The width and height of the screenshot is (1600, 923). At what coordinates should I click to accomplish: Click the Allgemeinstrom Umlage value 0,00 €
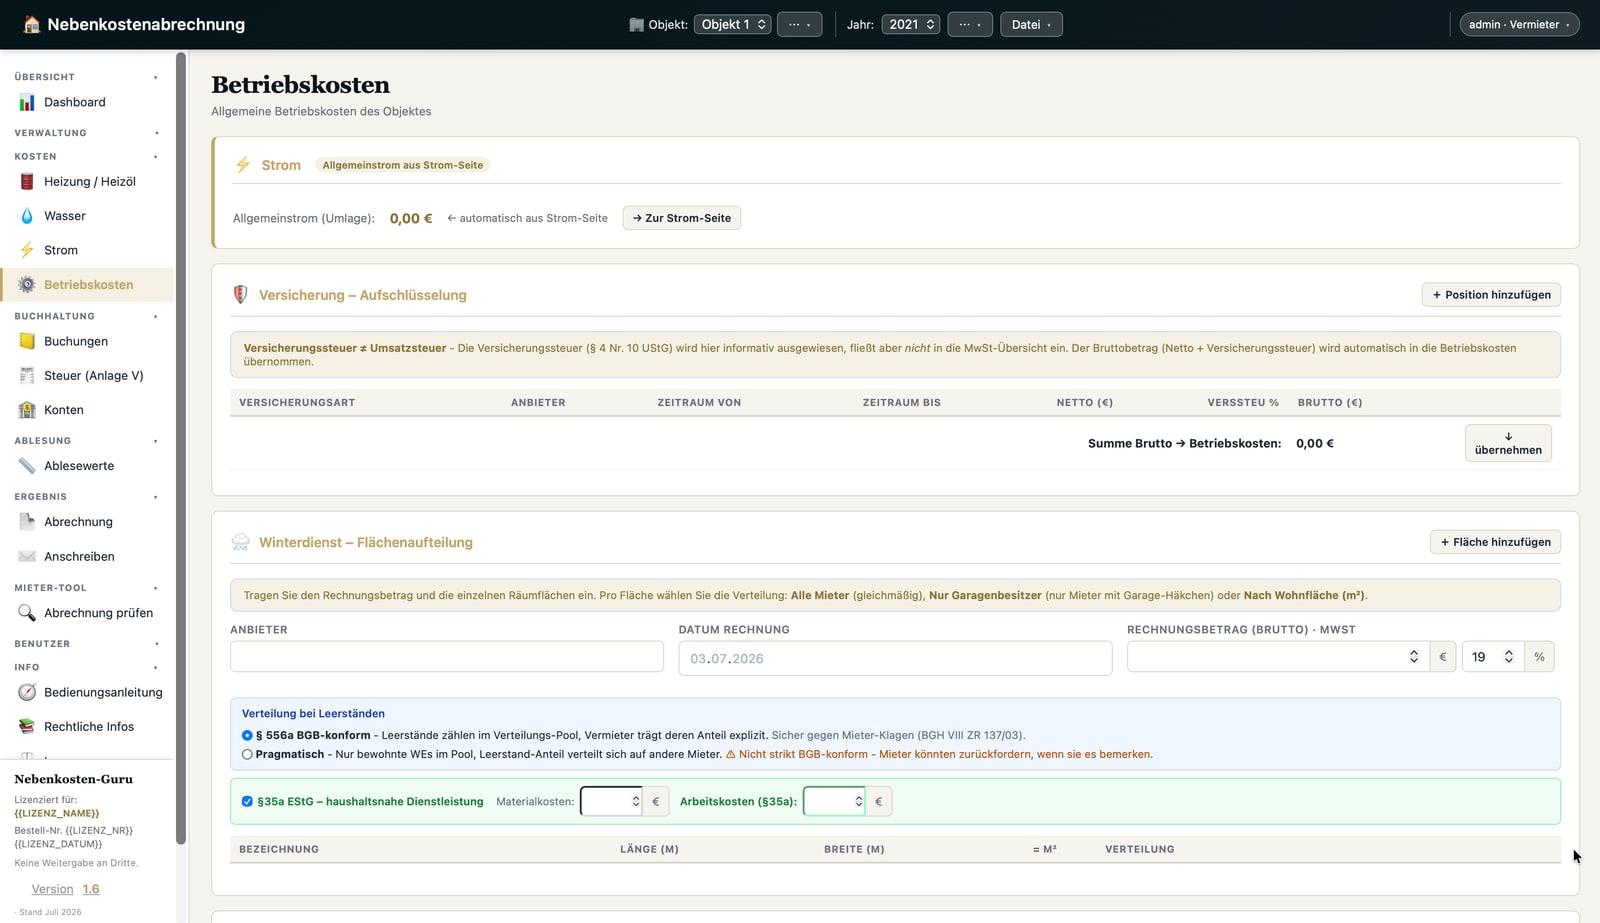pyautogui.click(x=411, y=218)
